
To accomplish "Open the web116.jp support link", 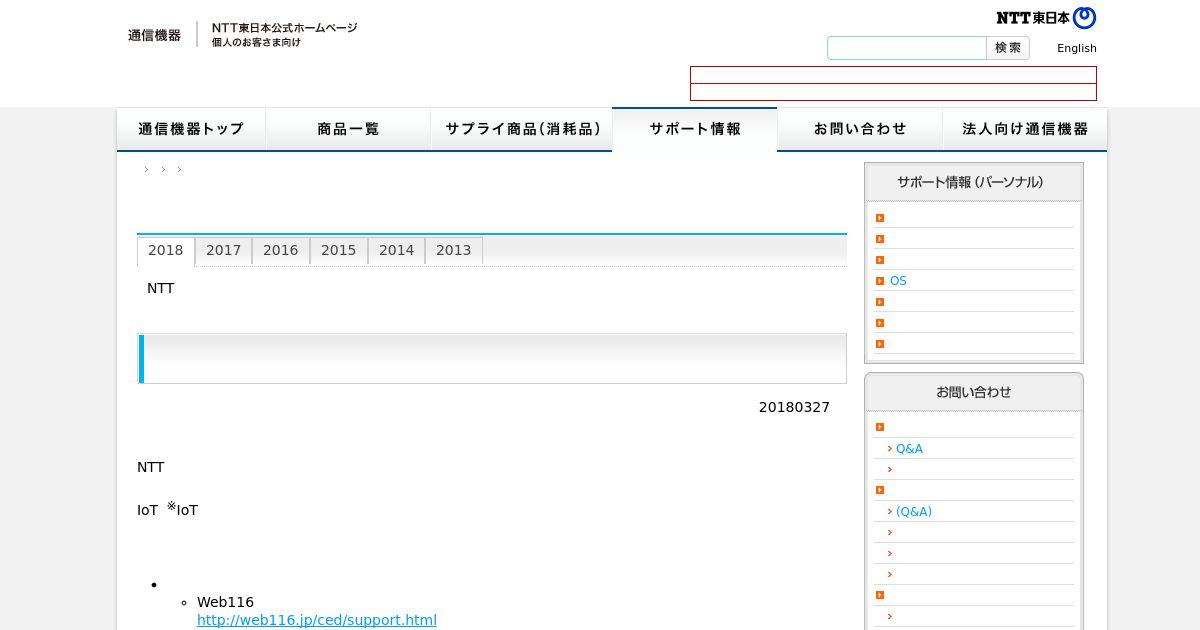I will pyautogui.click(x=317, y=620).
